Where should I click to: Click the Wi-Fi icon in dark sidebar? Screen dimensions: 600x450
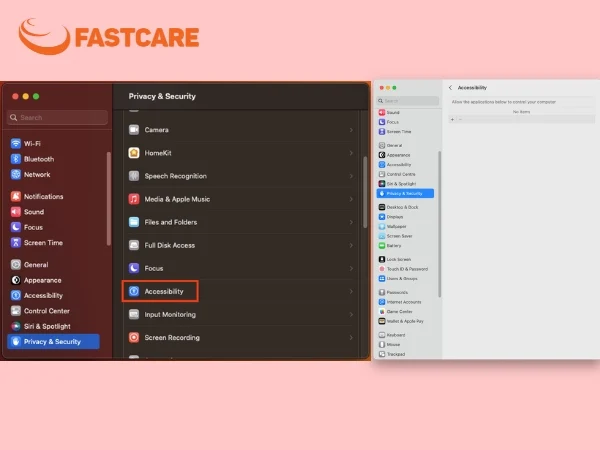[x=16, y=143]
